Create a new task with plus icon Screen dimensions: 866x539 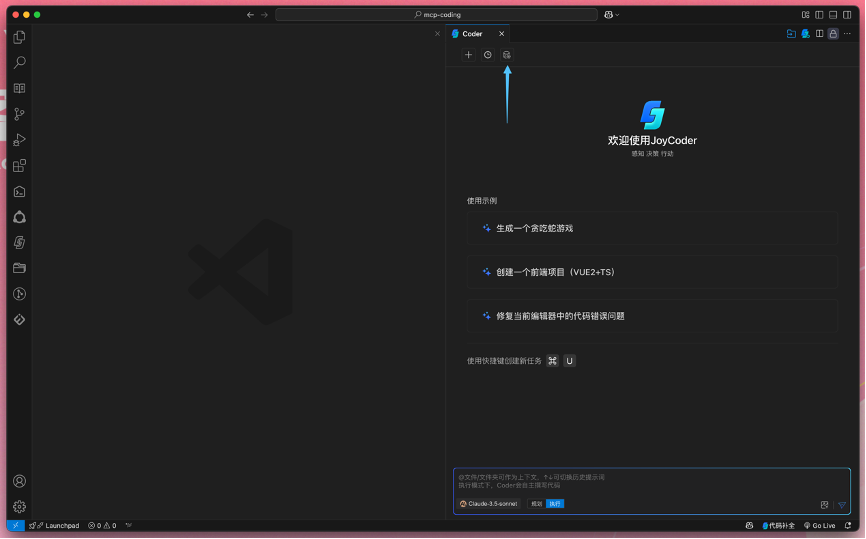tap(468, 55)
